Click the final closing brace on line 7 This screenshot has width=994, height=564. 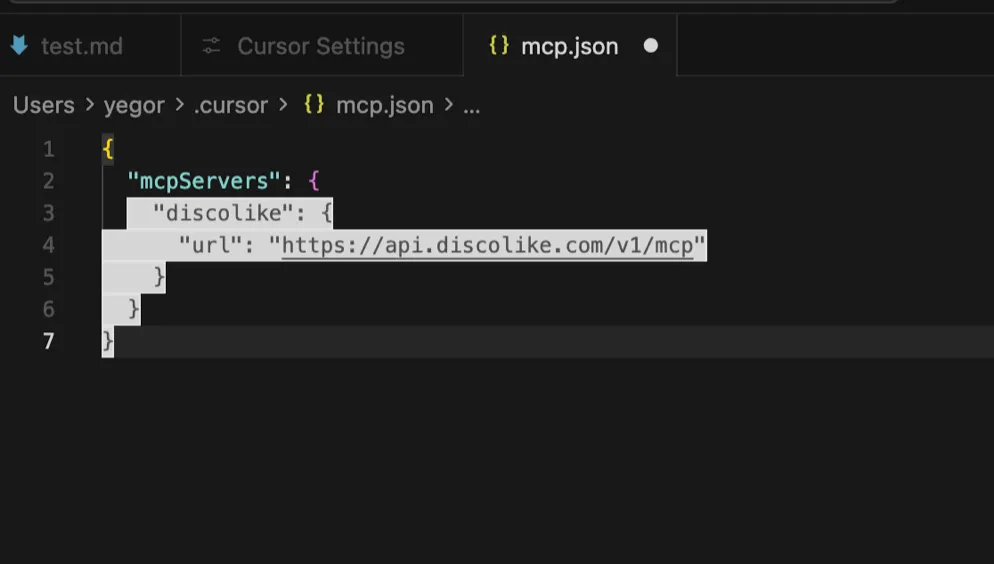108,341
